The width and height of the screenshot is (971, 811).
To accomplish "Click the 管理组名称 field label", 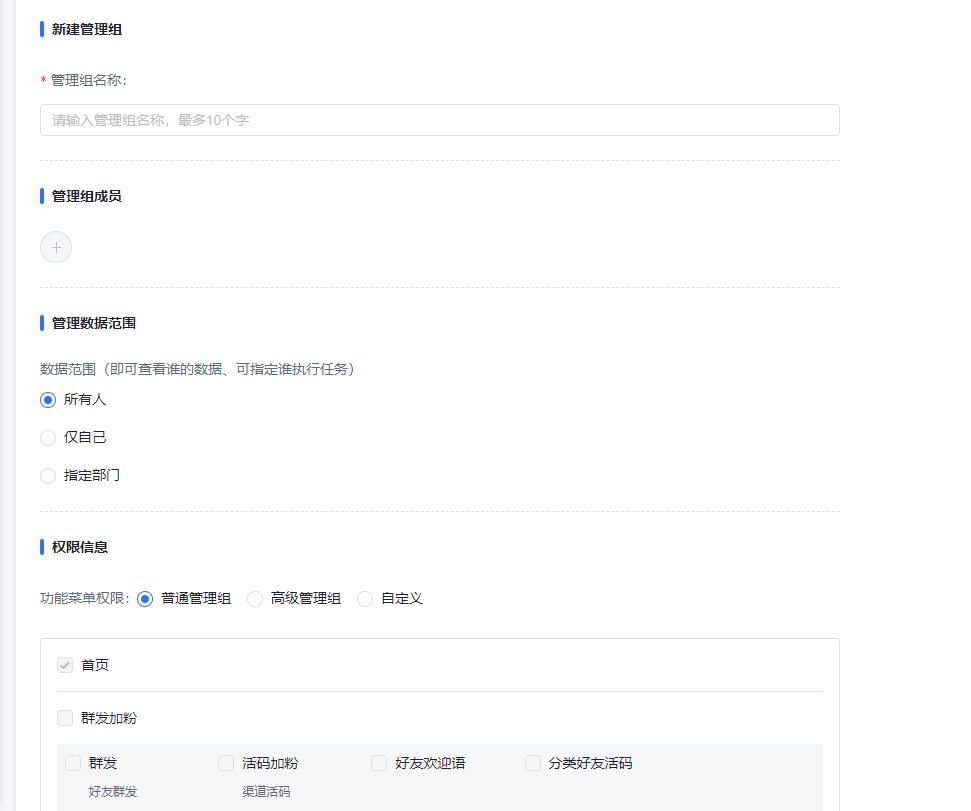I will tap(88, 80).
